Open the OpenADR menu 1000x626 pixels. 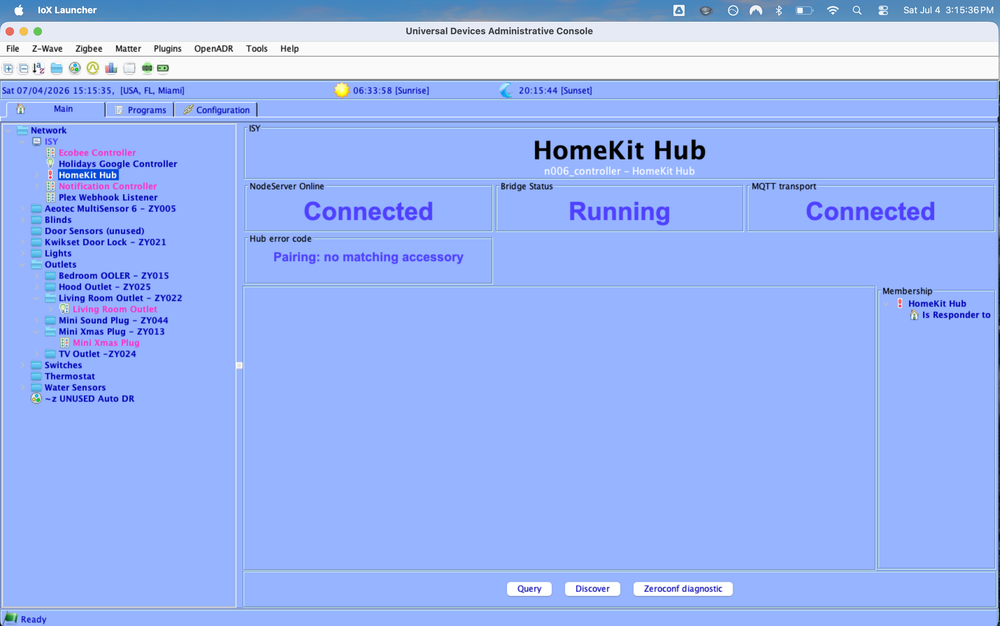[214, 48]
